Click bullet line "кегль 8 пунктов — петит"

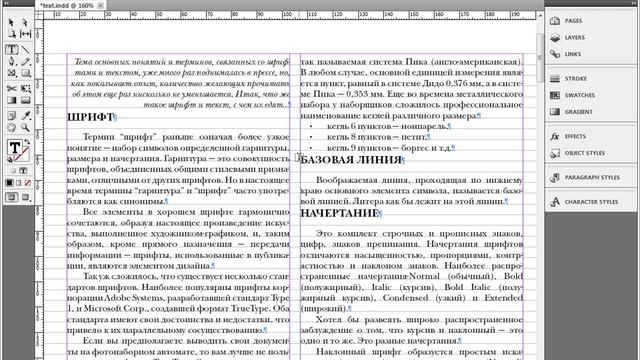(377, 137)
